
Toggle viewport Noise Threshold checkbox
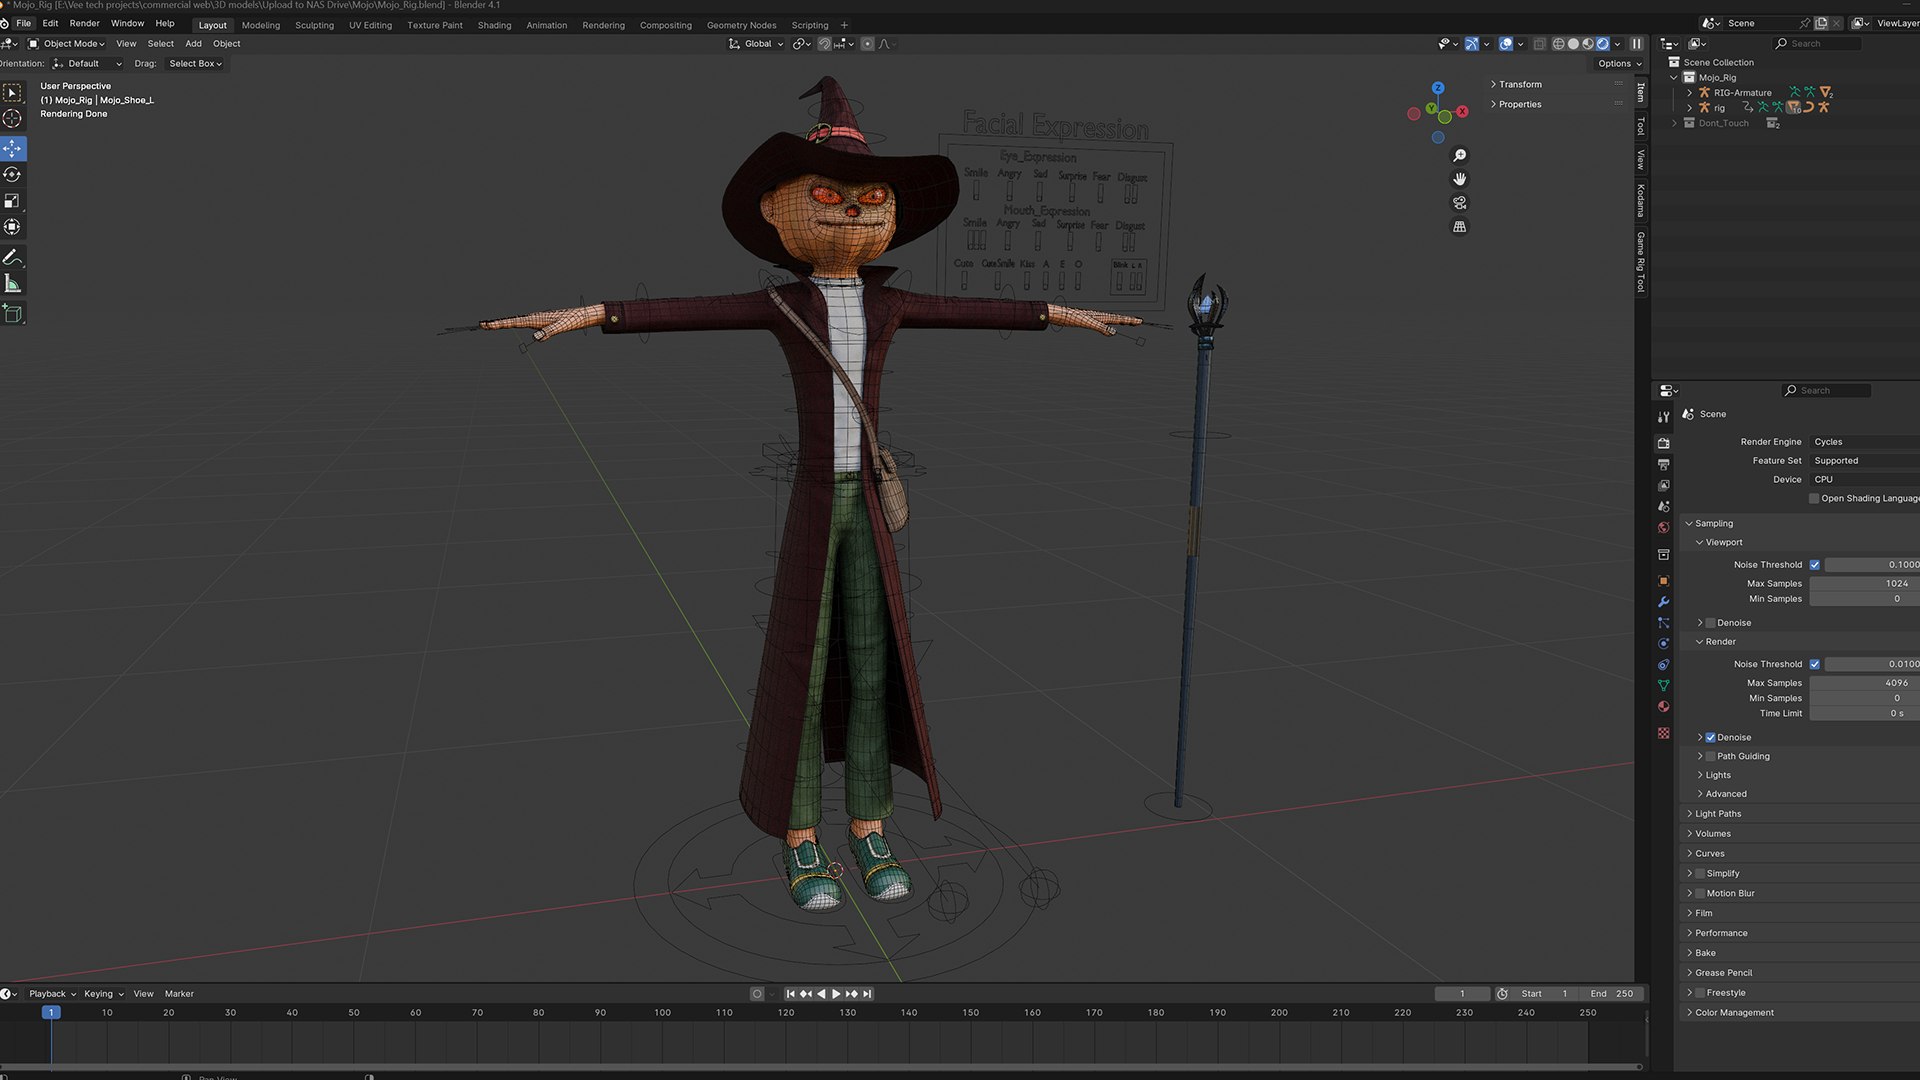click(x=1814, y=565)
